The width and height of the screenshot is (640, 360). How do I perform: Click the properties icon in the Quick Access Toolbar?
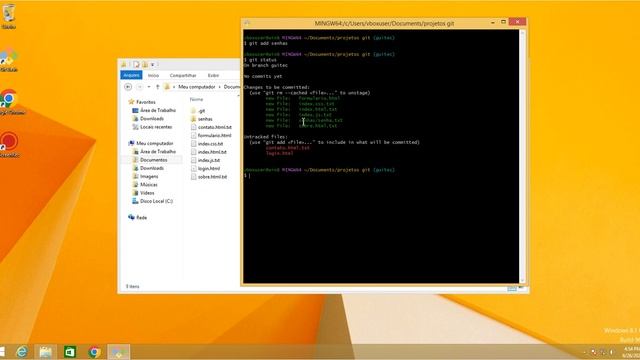(x=136, y=64)
